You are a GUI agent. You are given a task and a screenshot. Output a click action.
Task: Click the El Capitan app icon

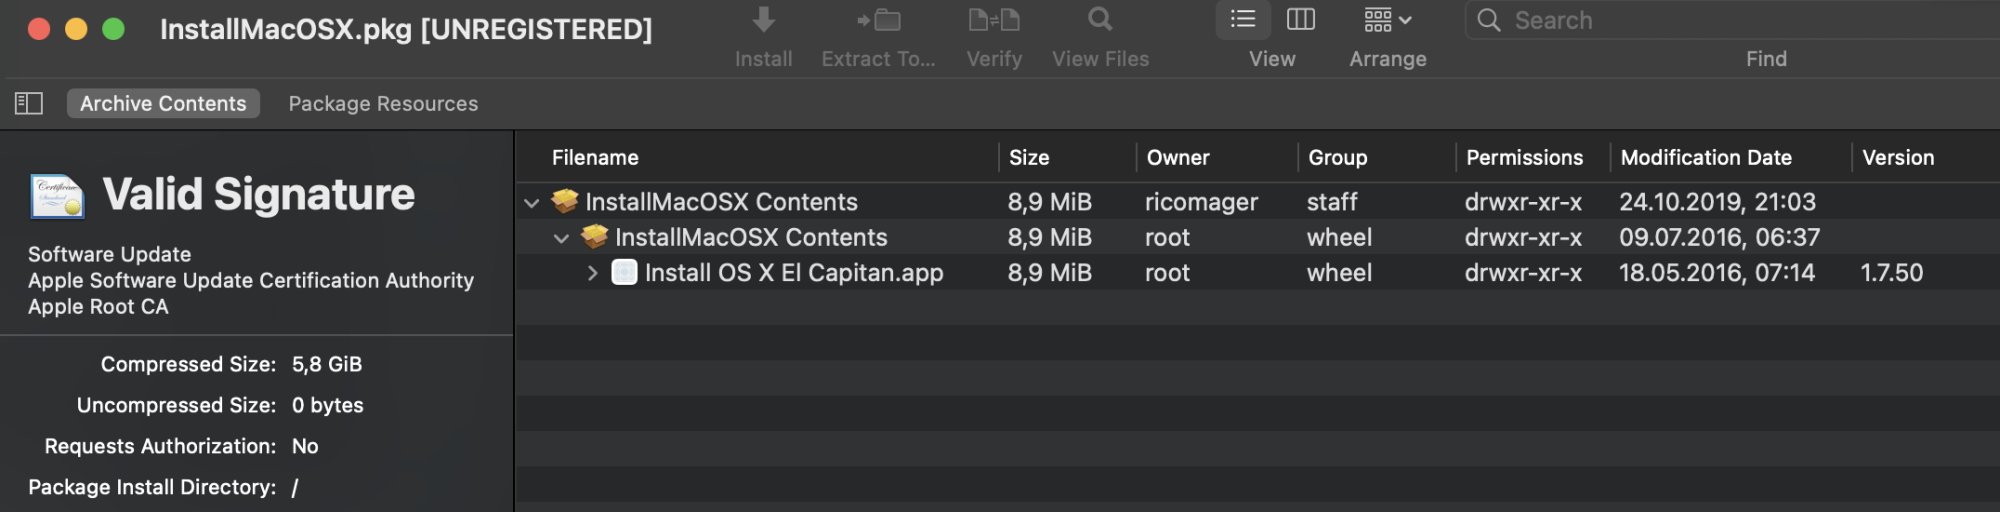(624, 272)
